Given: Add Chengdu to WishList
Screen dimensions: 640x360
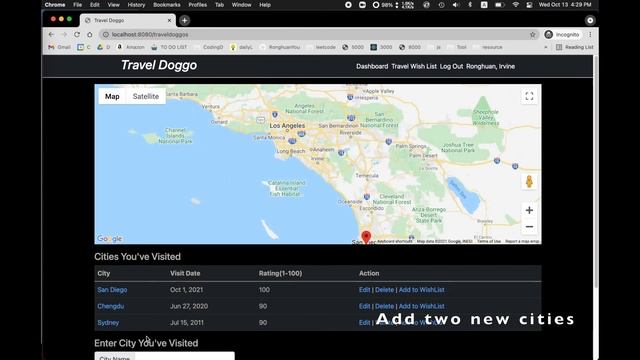Looking at the screenshot, I should click(422, 306).
